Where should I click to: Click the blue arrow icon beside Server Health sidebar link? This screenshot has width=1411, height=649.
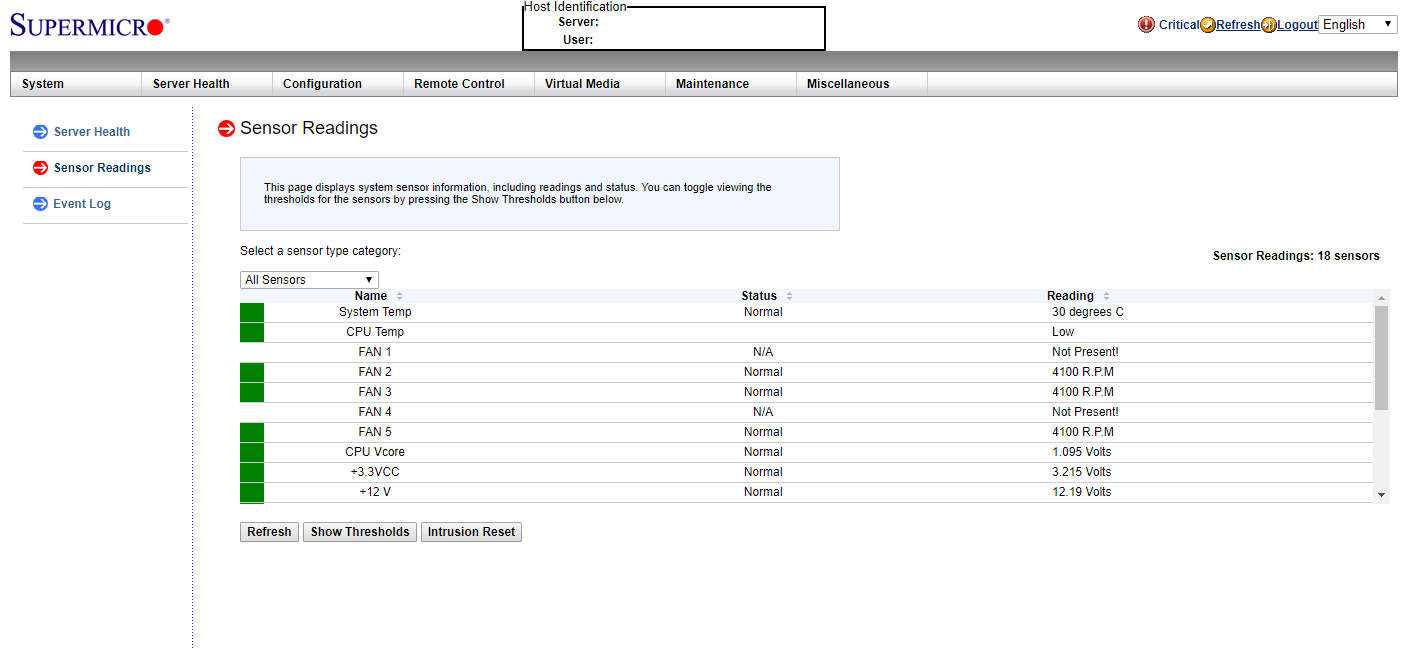pos(39,131)
